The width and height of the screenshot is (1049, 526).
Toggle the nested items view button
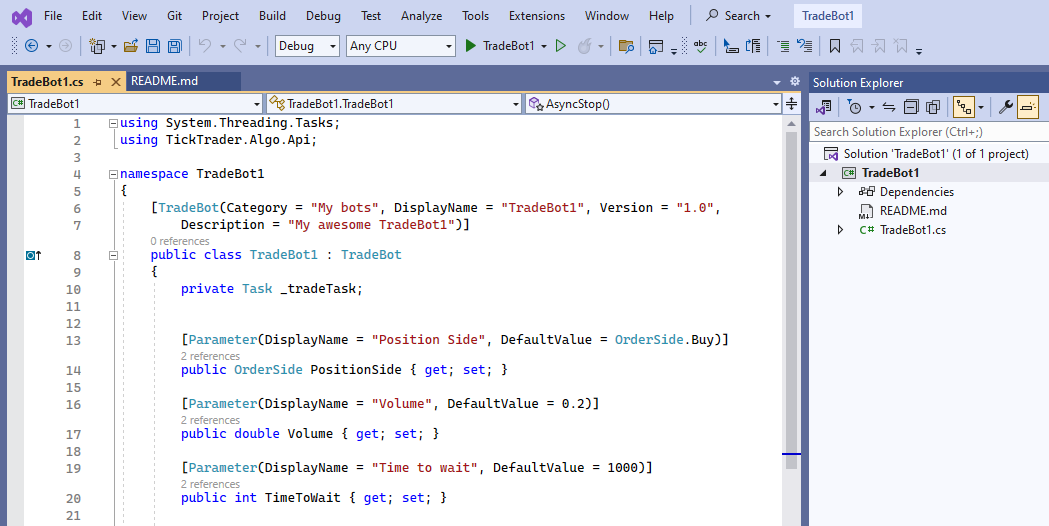[963, 107]
